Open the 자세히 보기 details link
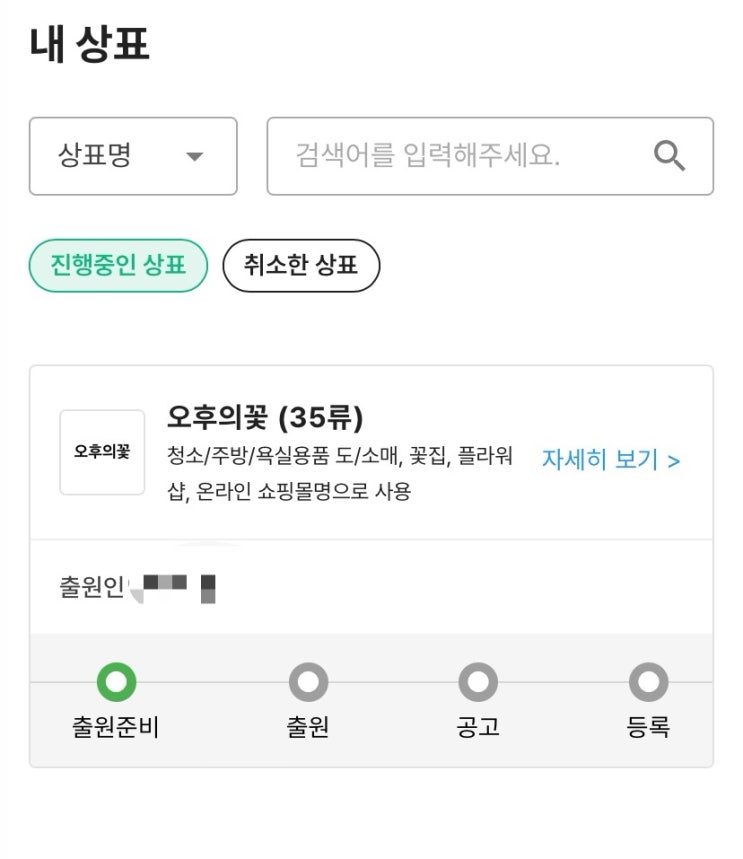This screenshot has height=859, width=743. (x=611, y=460)
